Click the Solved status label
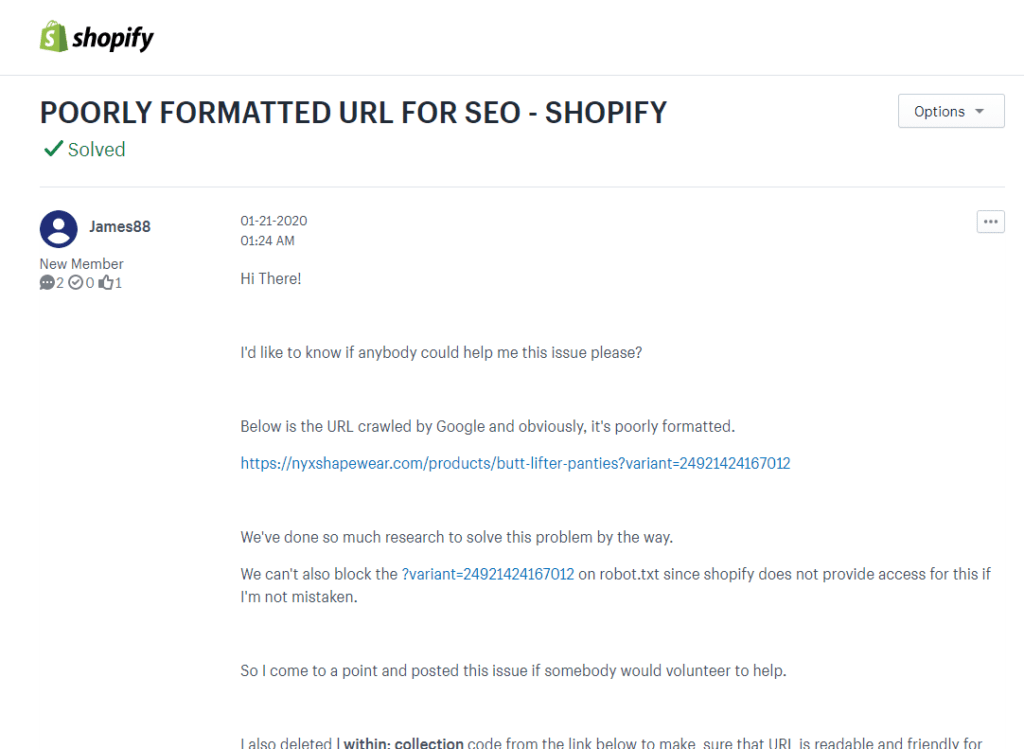This screenshot has width=1024, height=749. click(94, 148)
